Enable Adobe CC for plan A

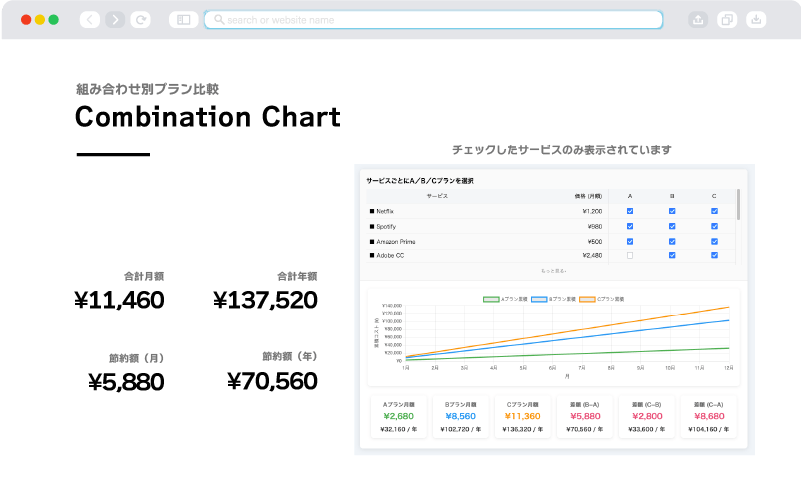pos(630,256)
